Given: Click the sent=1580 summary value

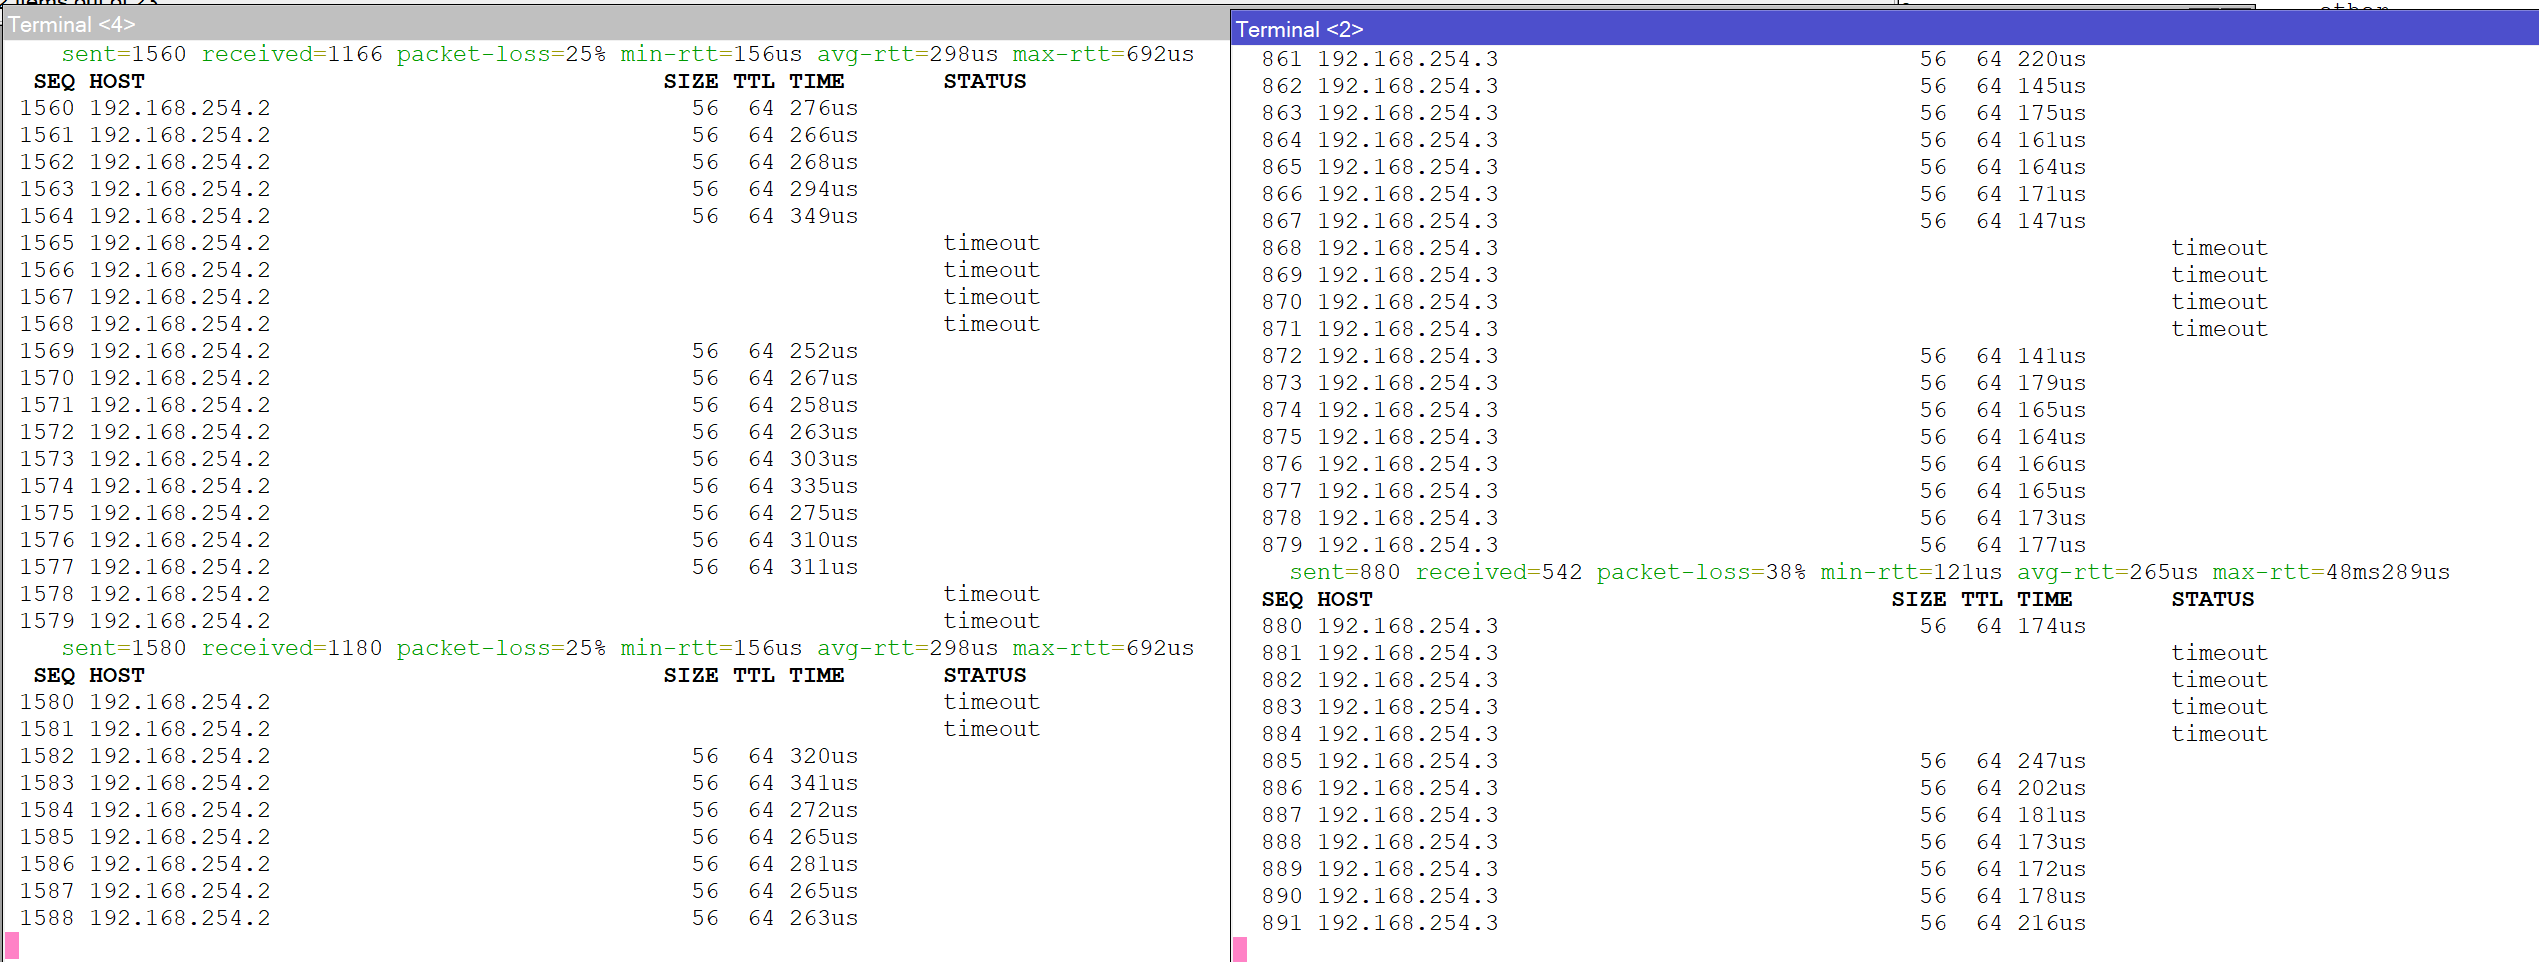Looking at the screenshot, I should [124, 648].
